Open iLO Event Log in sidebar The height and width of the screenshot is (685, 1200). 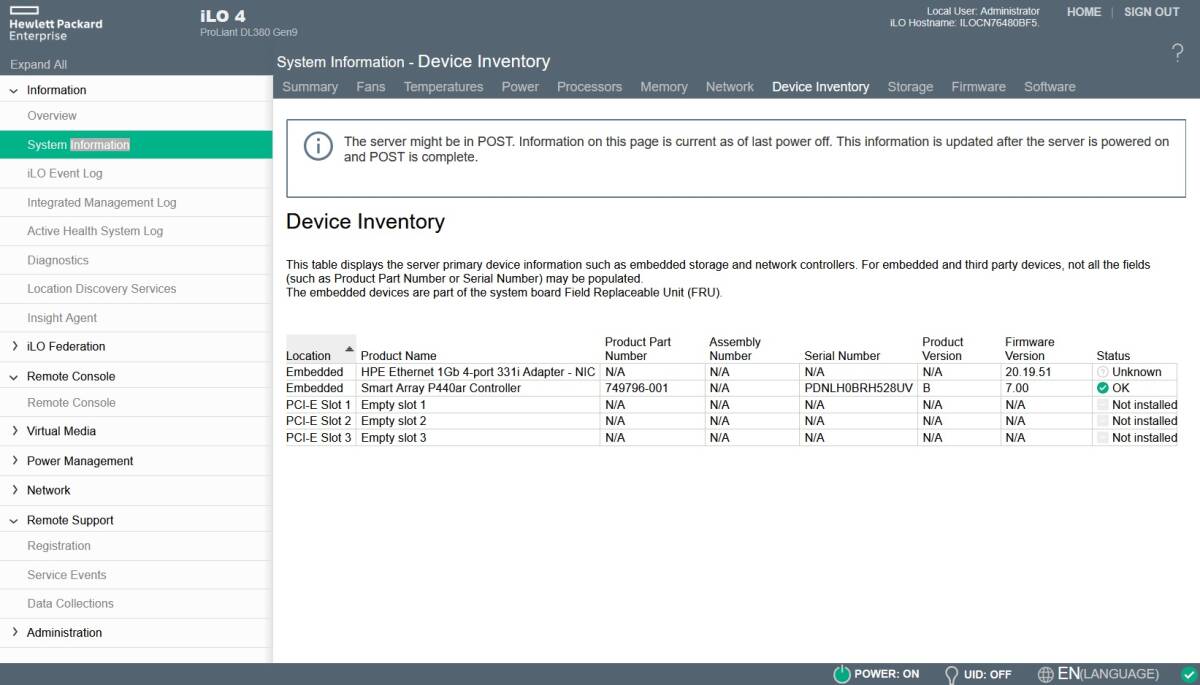click(64, 174)
